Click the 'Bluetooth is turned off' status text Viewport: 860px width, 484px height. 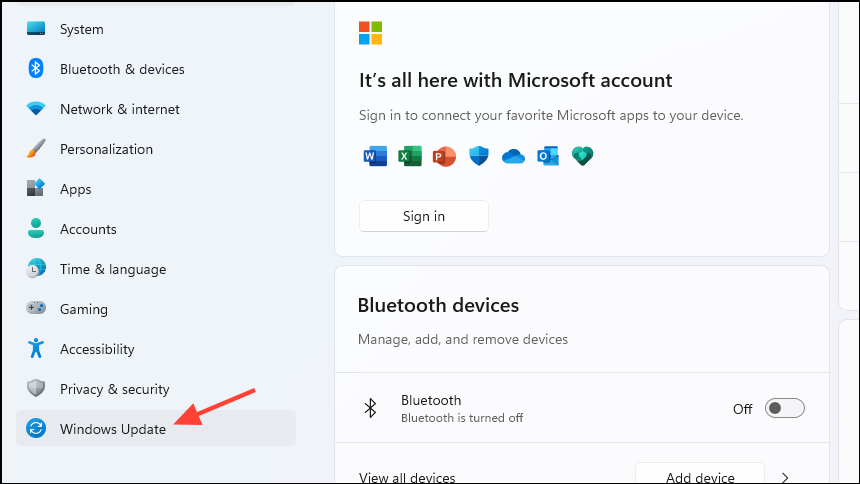[x=462, y=418]
